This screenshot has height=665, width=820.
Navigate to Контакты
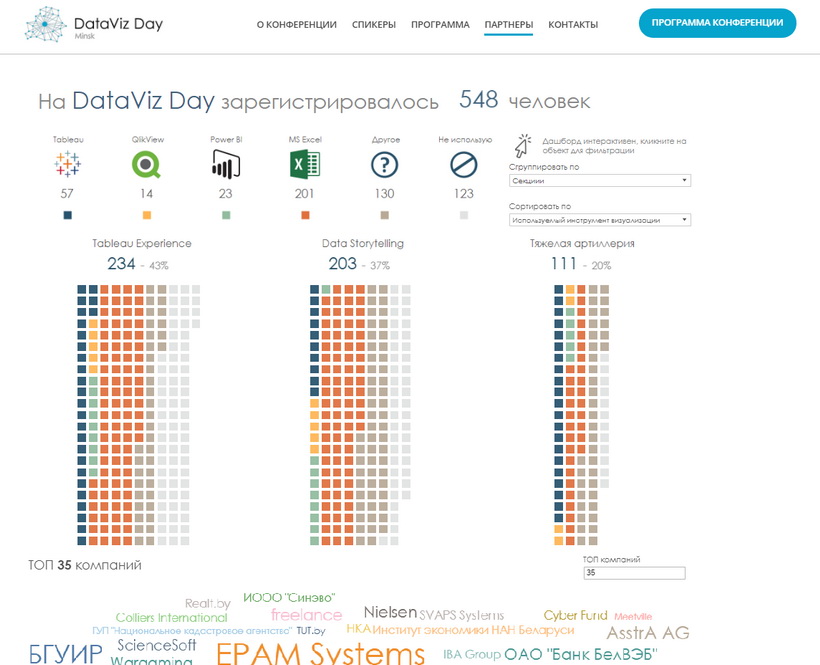click(x=573, y=25)
